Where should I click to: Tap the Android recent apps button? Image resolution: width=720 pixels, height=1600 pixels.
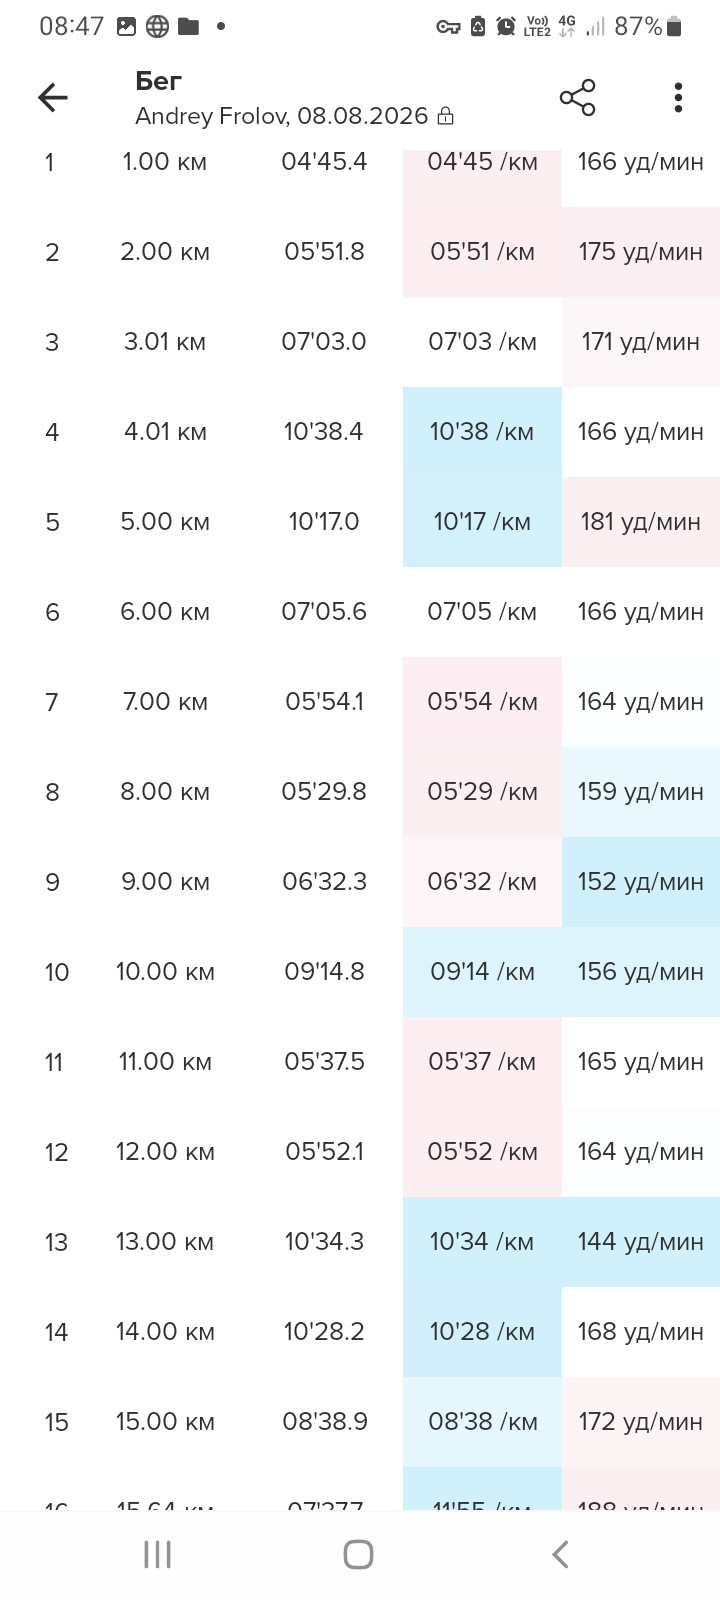[158, 1554]
